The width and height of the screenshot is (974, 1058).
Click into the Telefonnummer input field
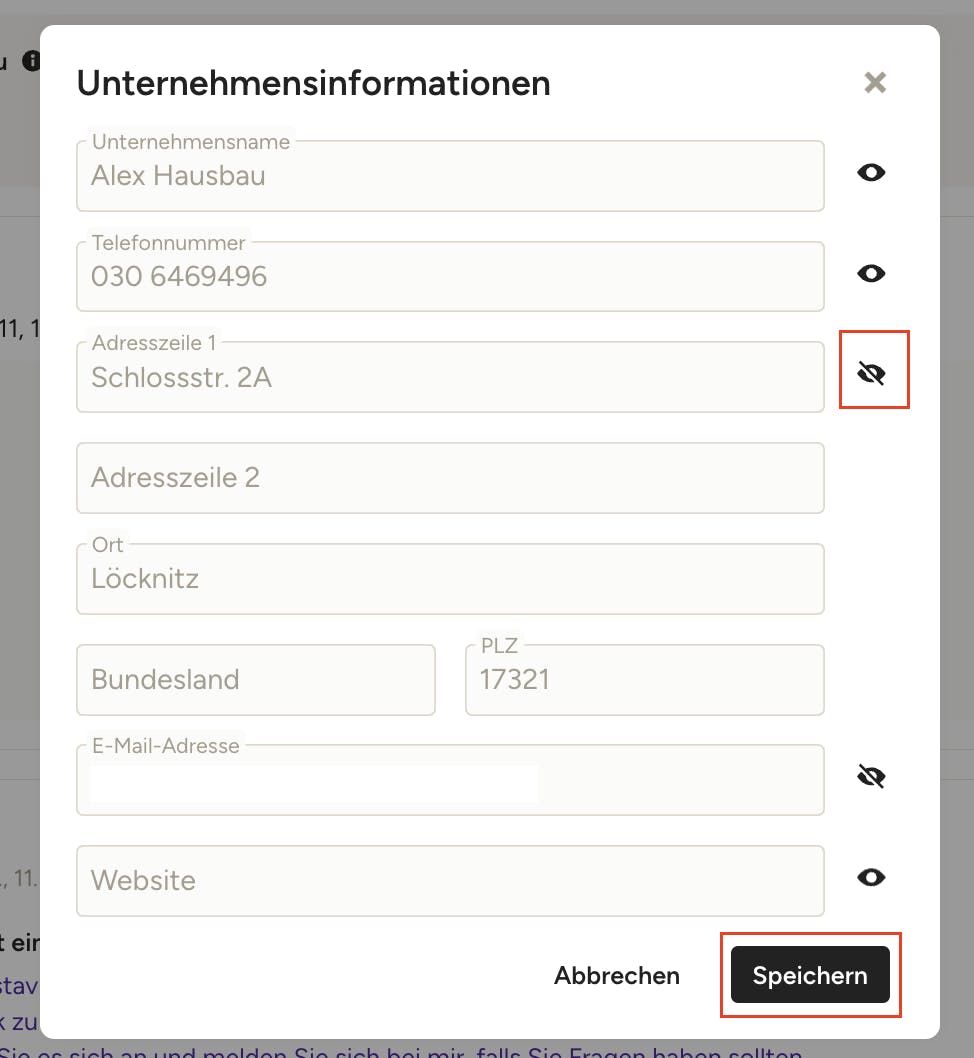450,277
